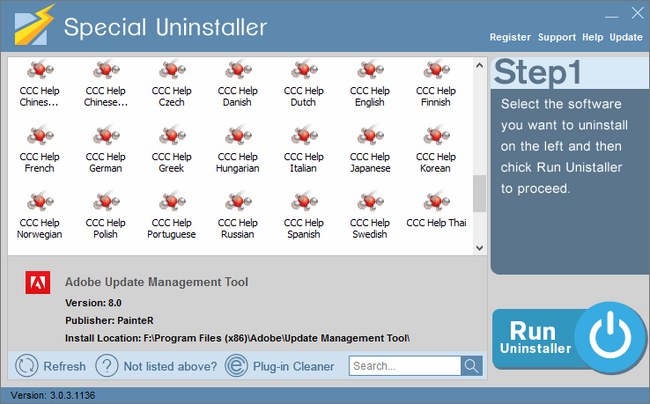Minimize the Special Uninstaller window
Image resolution: width=650 pixels, height=404 pixels.
(x=611, y=15)
